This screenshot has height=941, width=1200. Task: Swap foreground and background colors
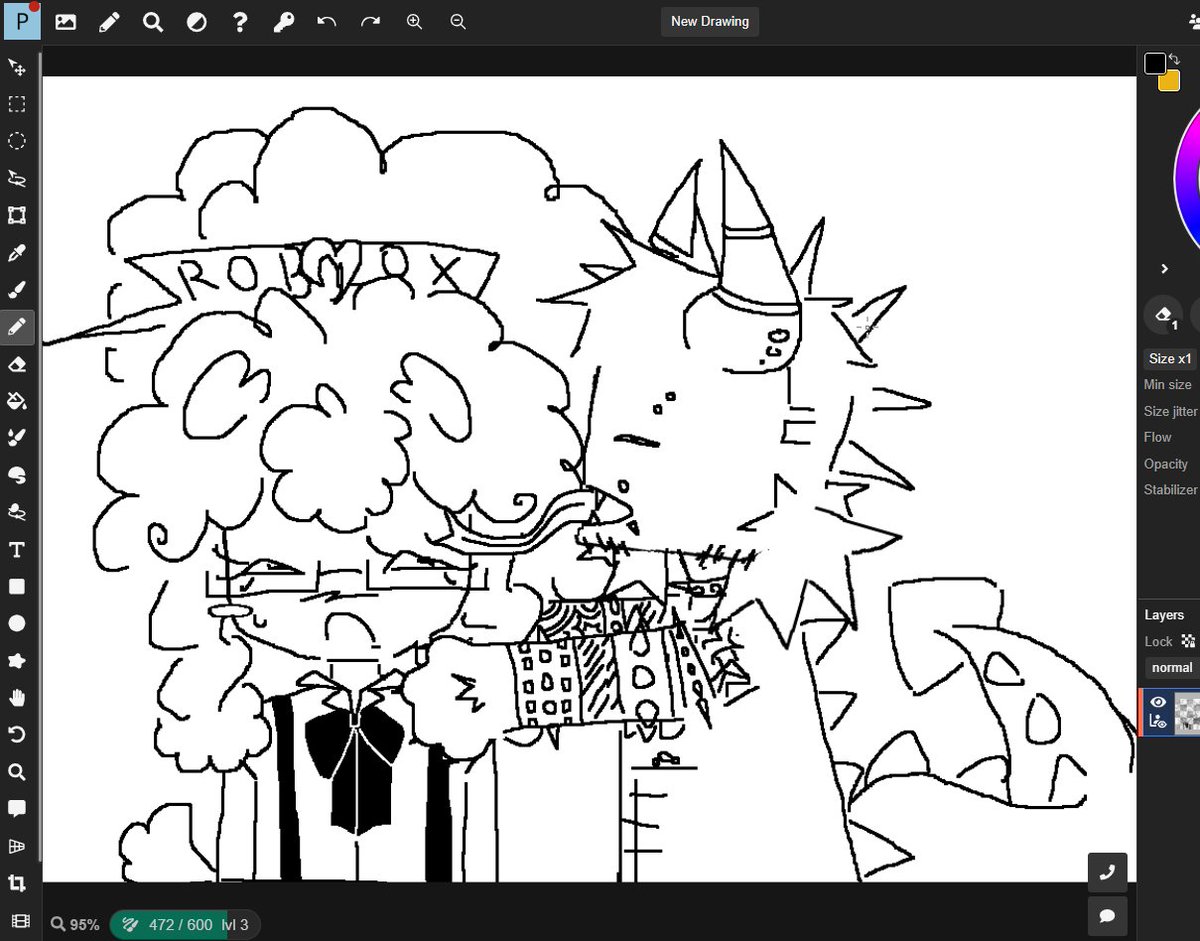pyautogui.click(x=1175, y=60)
